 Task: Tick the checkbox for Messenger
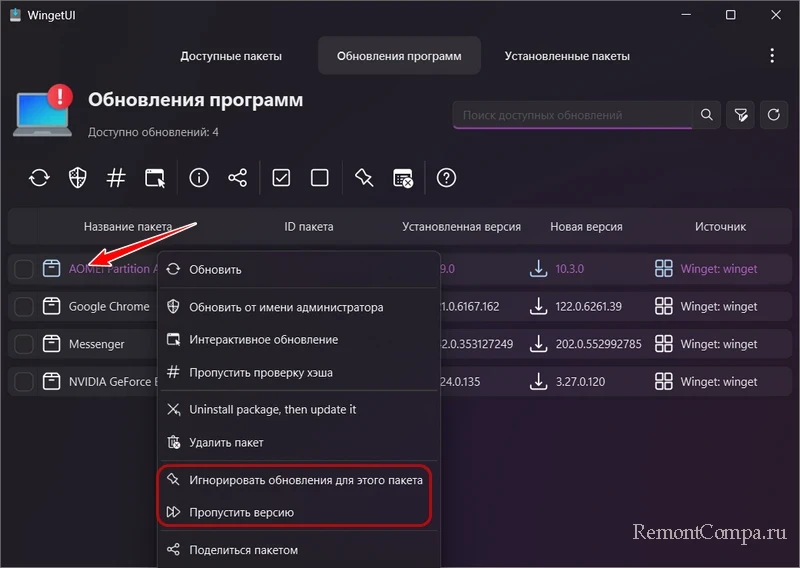click(23, 344)
